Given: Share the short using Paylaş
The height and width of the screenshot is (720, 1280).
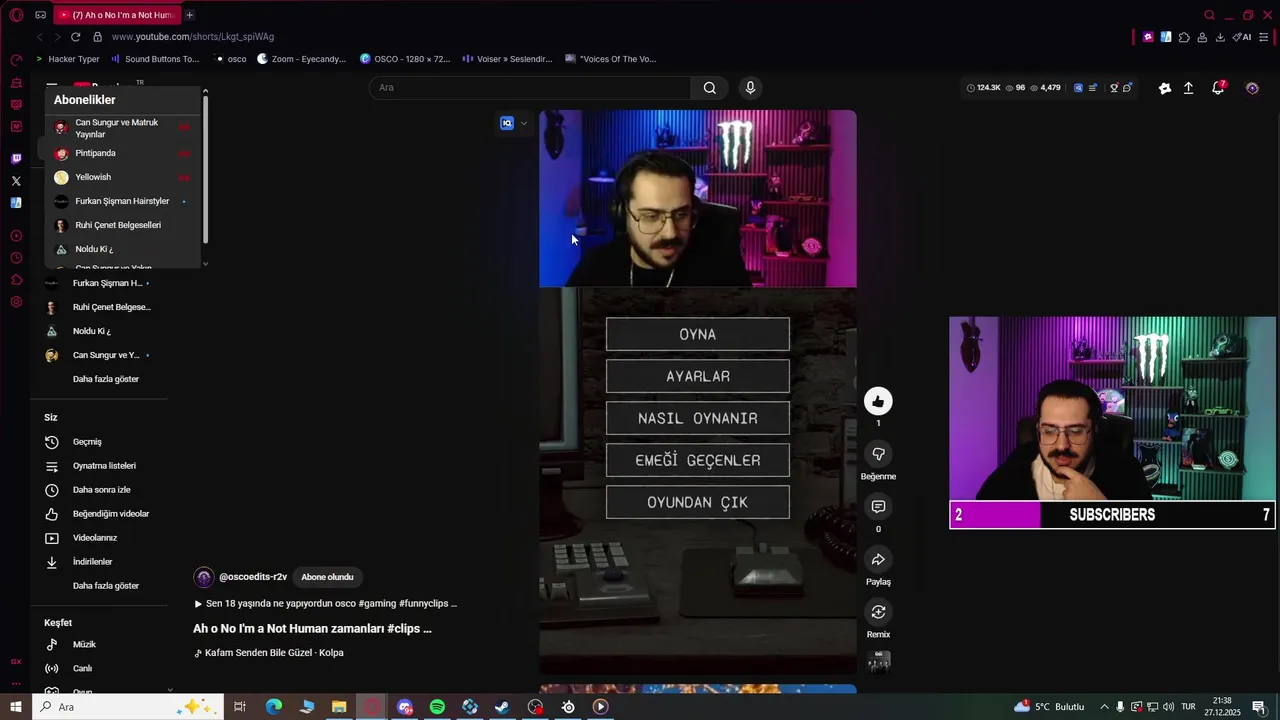Looking at the screenshot, I should point(878,559).
